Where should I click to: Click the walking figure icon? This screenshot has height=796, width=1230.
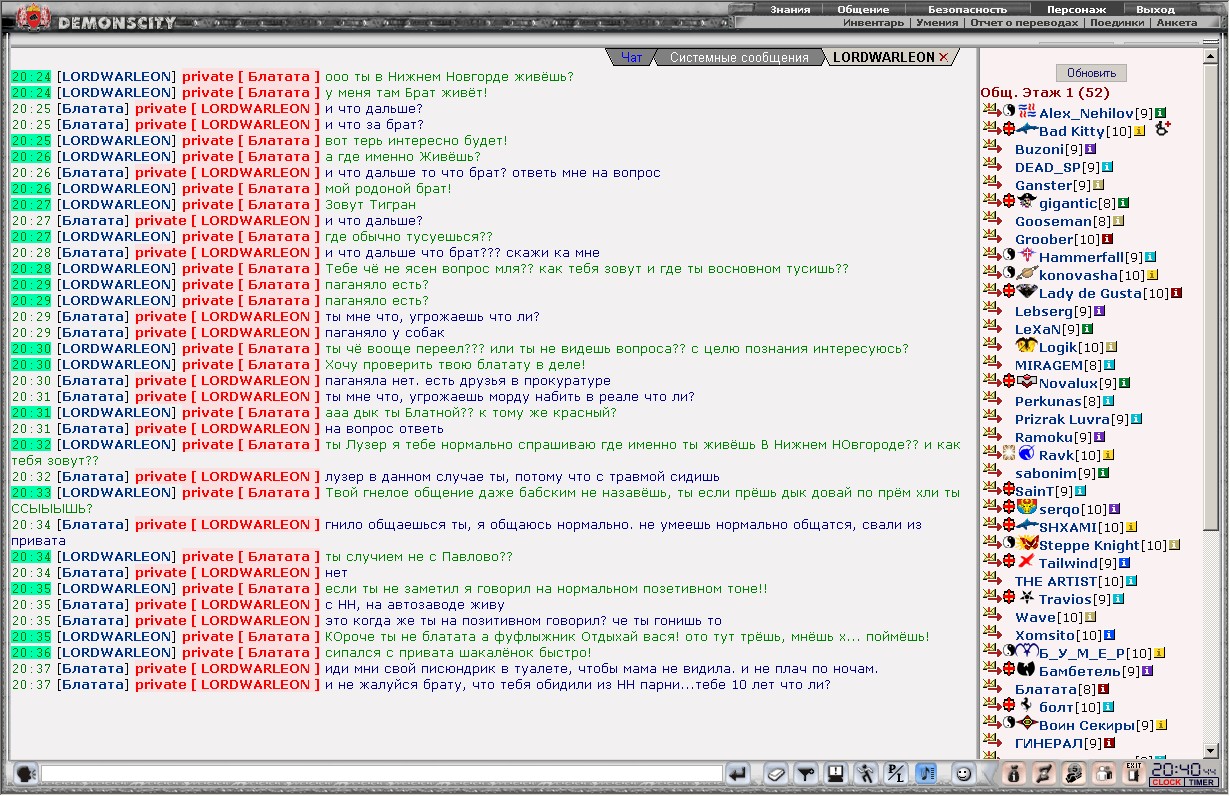(866, 773)
